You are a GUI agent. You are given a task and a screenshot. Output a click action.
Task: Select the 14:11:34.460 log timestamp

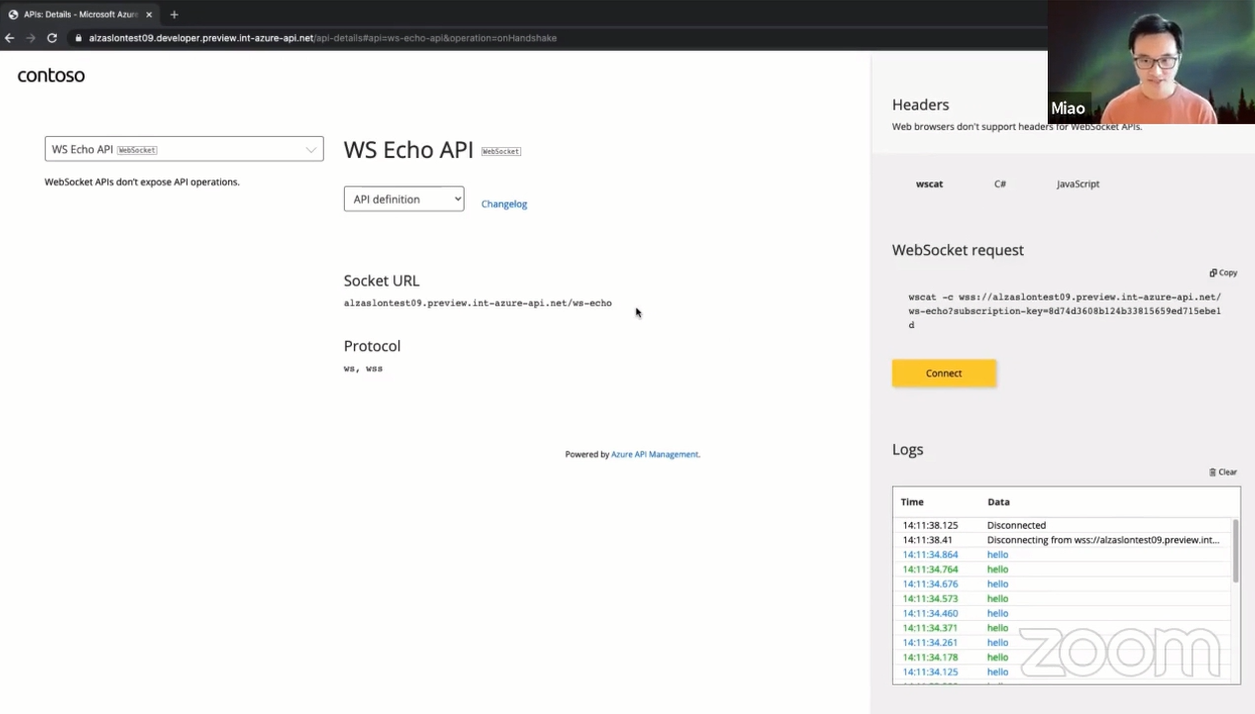click(x=930, y=613)
